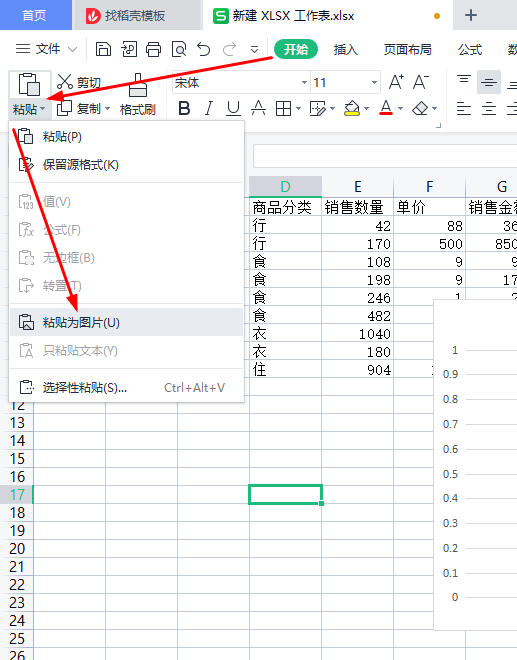Decrease font size with A- icon
The image size is (517, 660).
pos(421,82)
